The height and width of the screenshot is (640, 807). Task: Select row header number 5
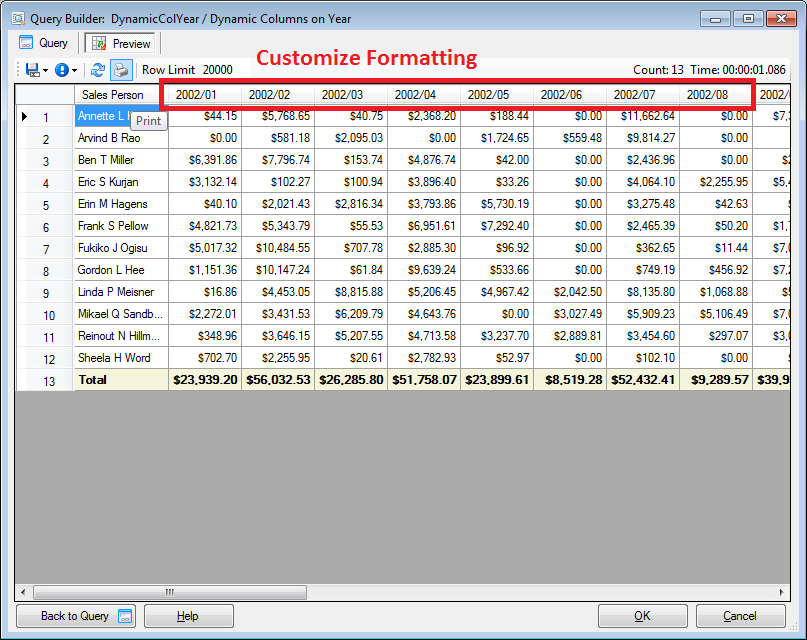tap(45, 205)
